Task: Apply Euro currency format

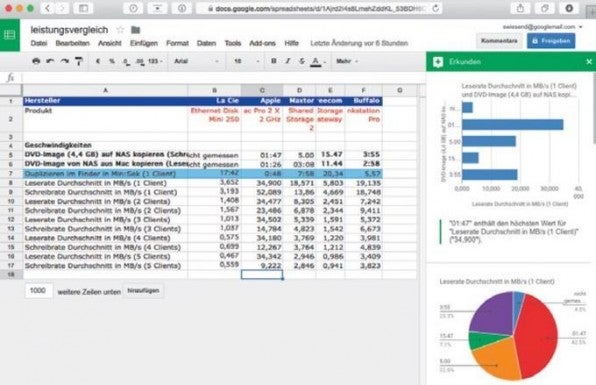Action: point(98,61)
